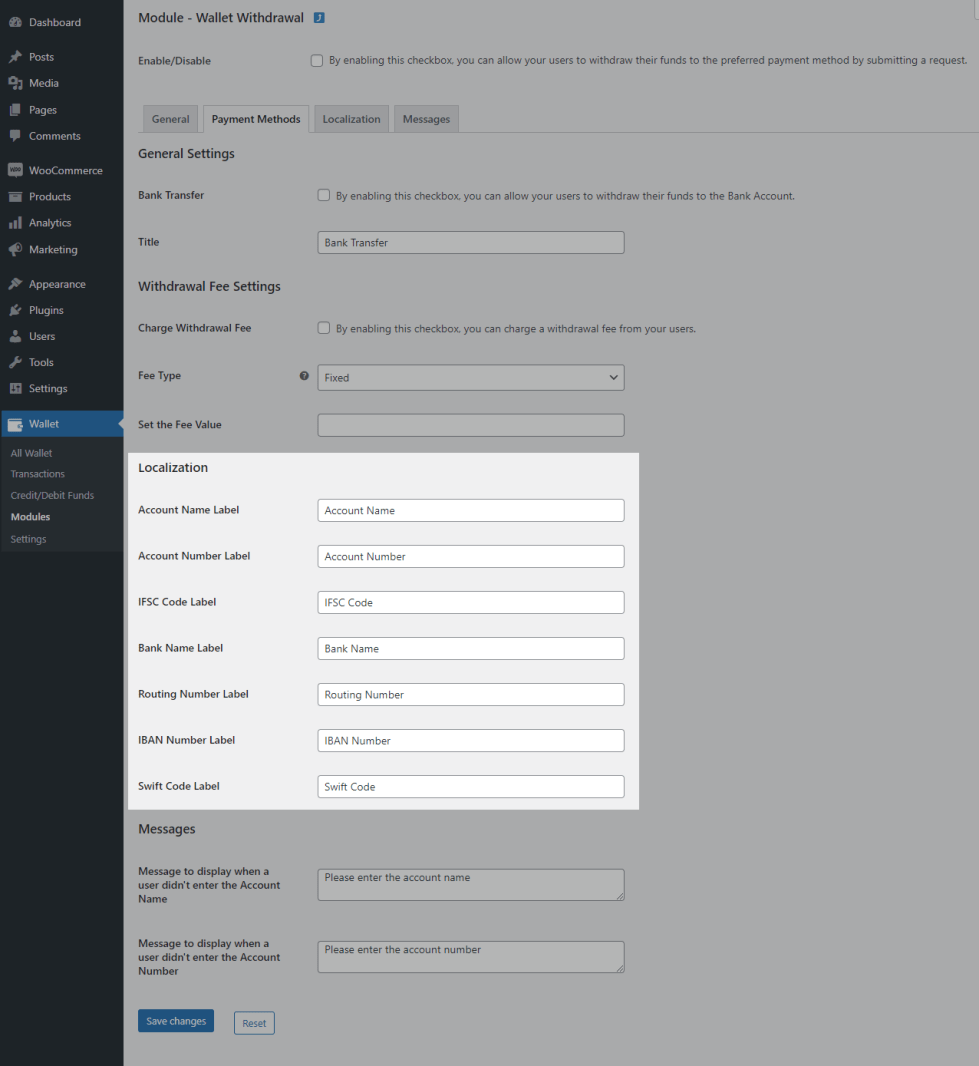Open Posts via its pin icon
The height and width of the screenshot is (1066, 979).
[x=15, y=57]
